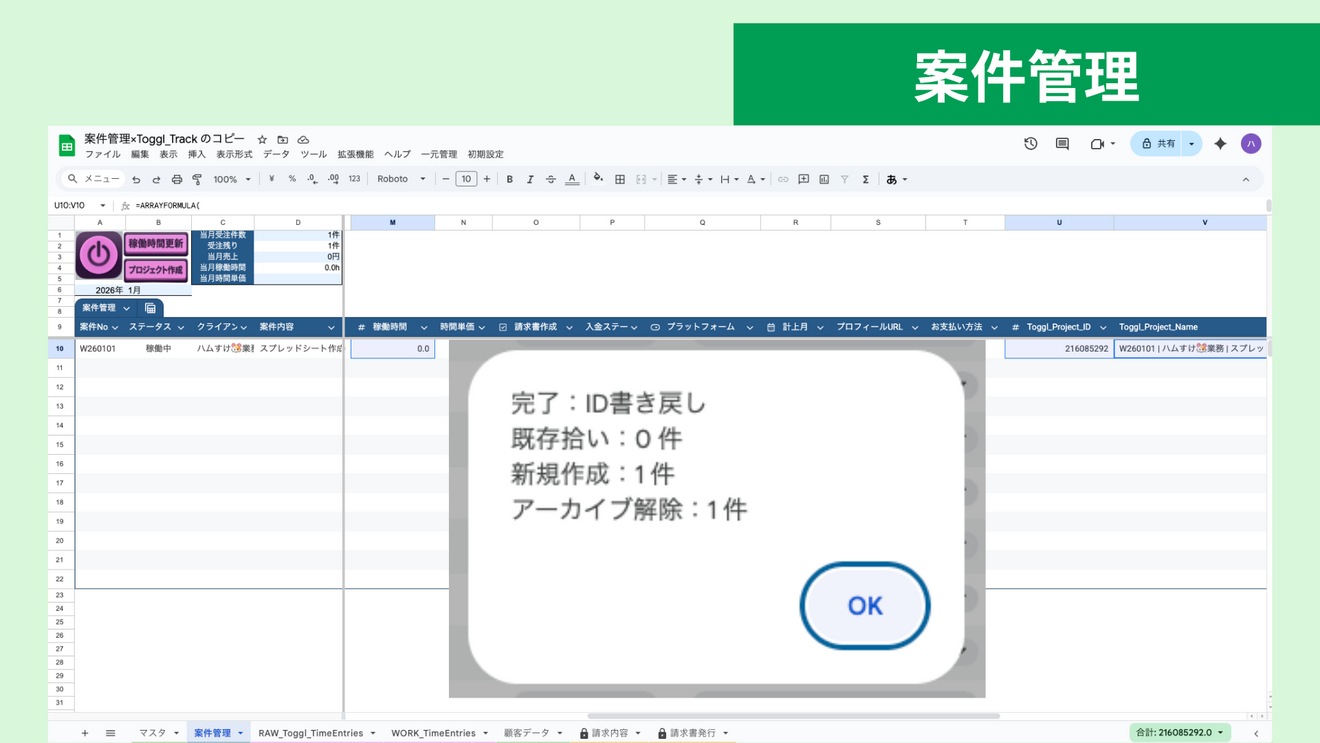Toggle strikethrough formatting
This screenshot has width=1320, height=743.
pos(551,180)
